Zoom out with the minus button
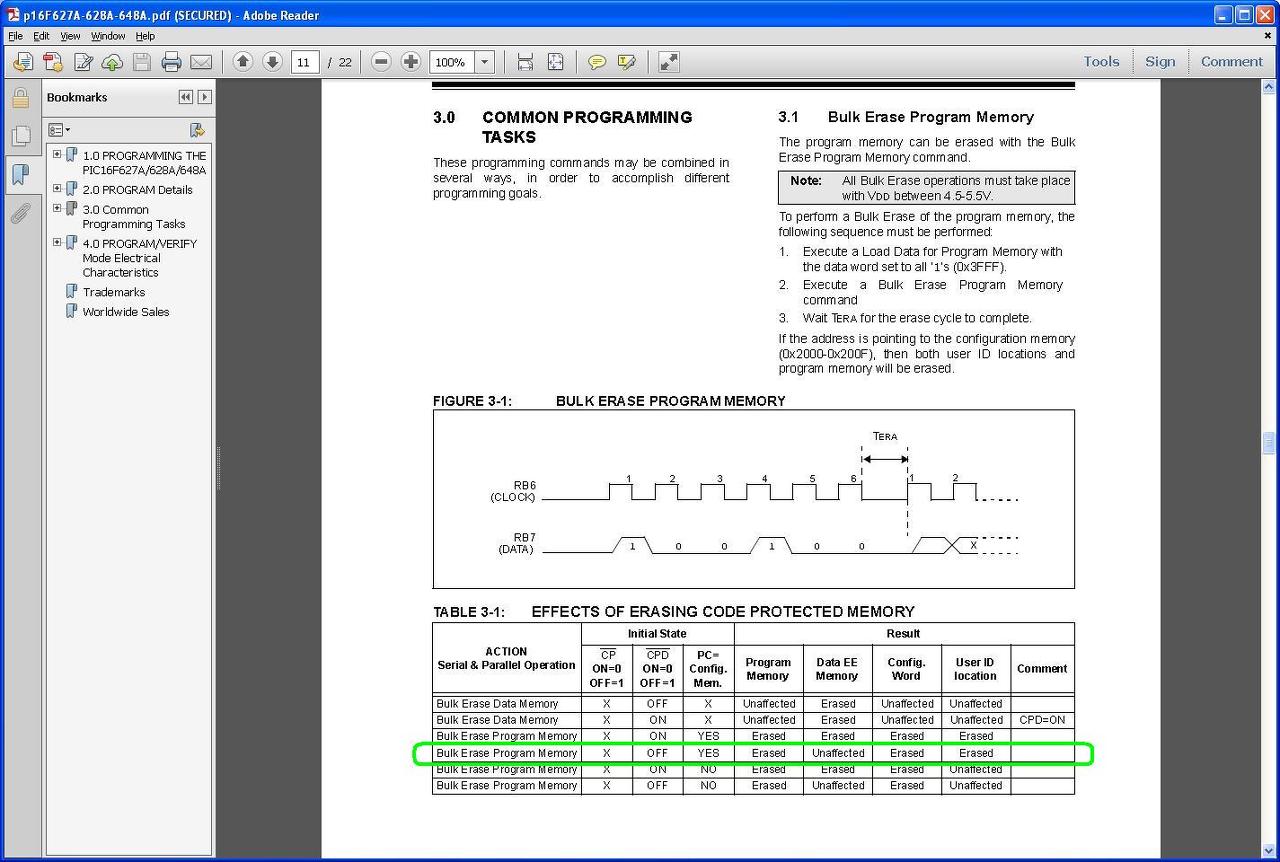 tap(380, 62)
